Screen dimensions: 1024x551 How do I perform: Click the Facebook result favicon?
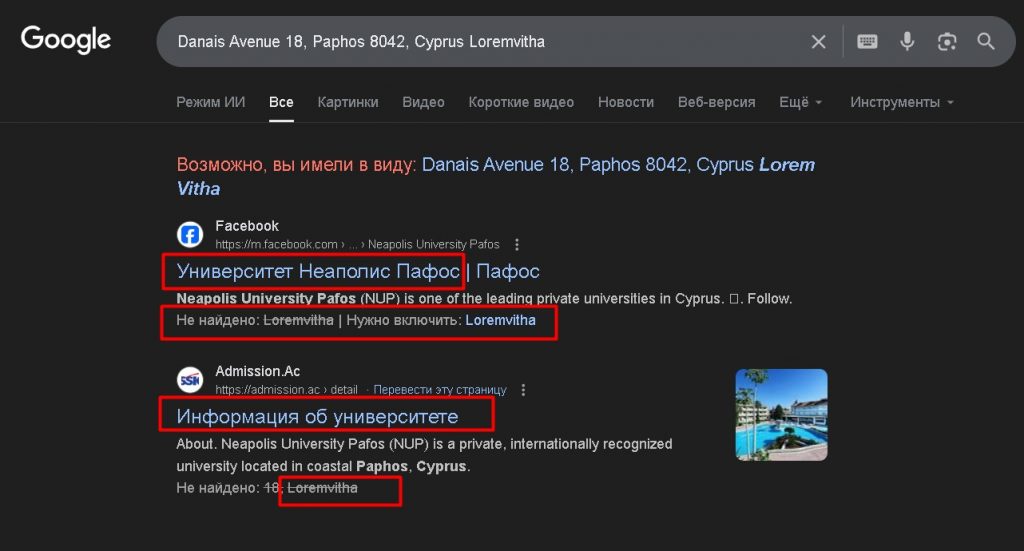click(x=190, y=235)
